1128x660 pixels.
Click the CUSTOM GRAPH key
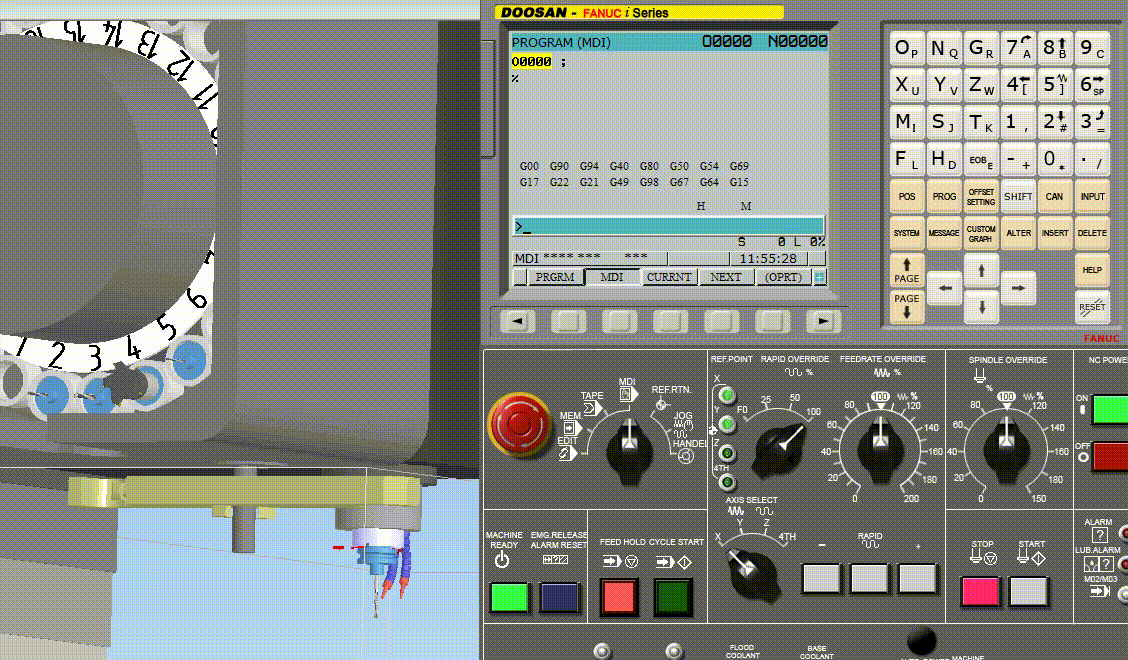[x=981, y=232]
